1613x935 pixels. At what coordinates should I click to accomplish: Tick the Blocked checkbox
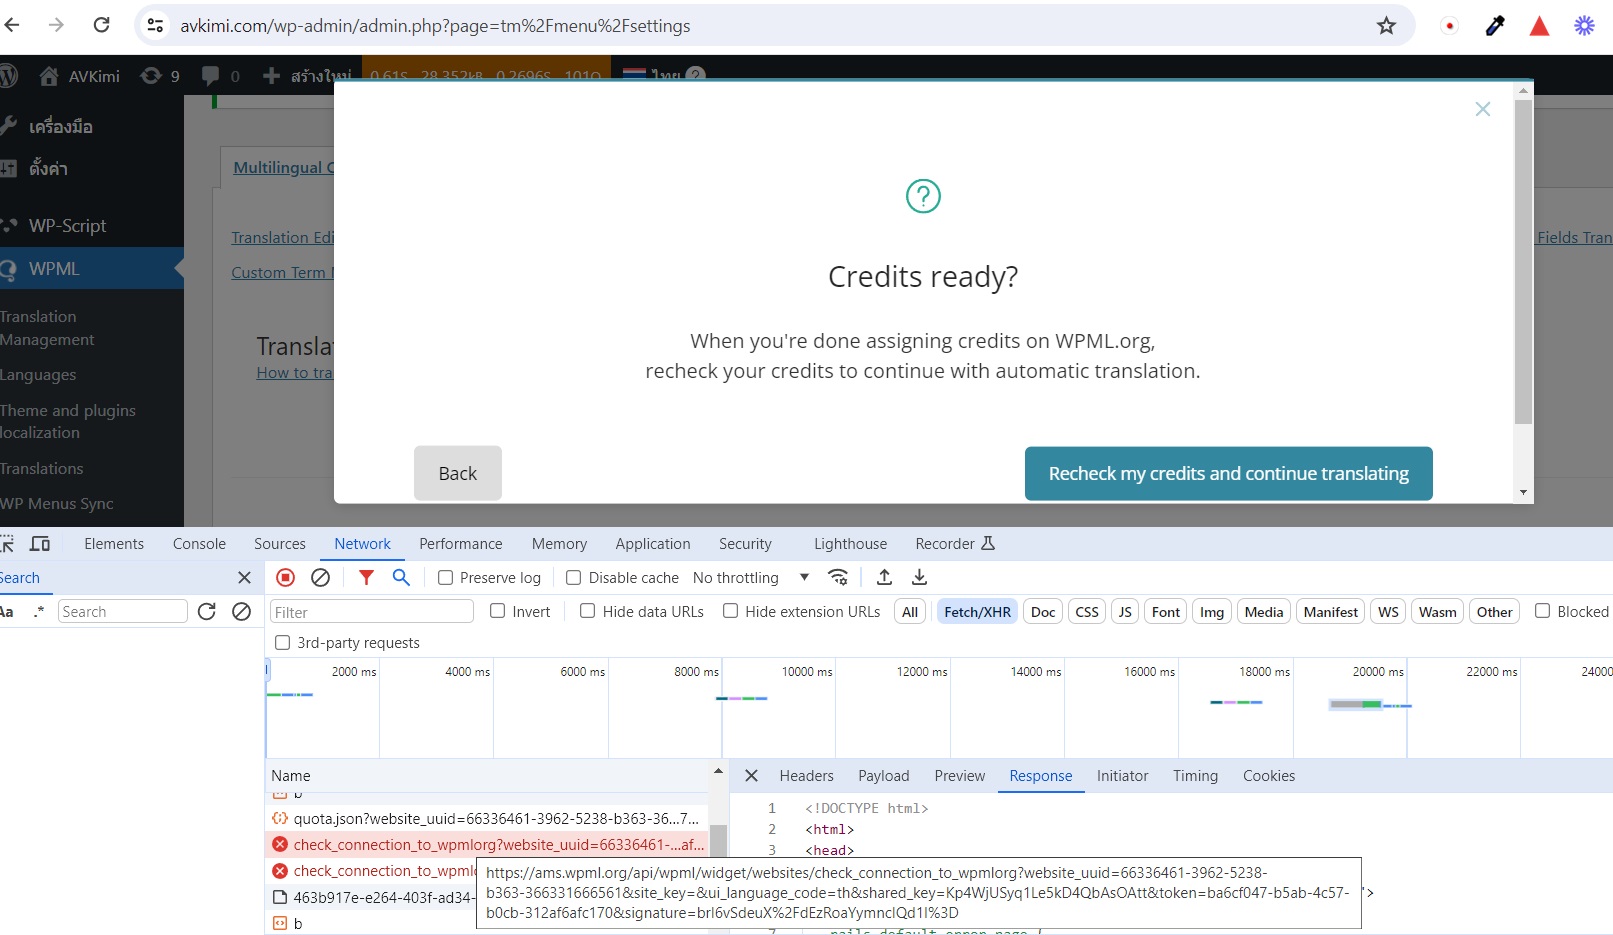(1543, 611)
